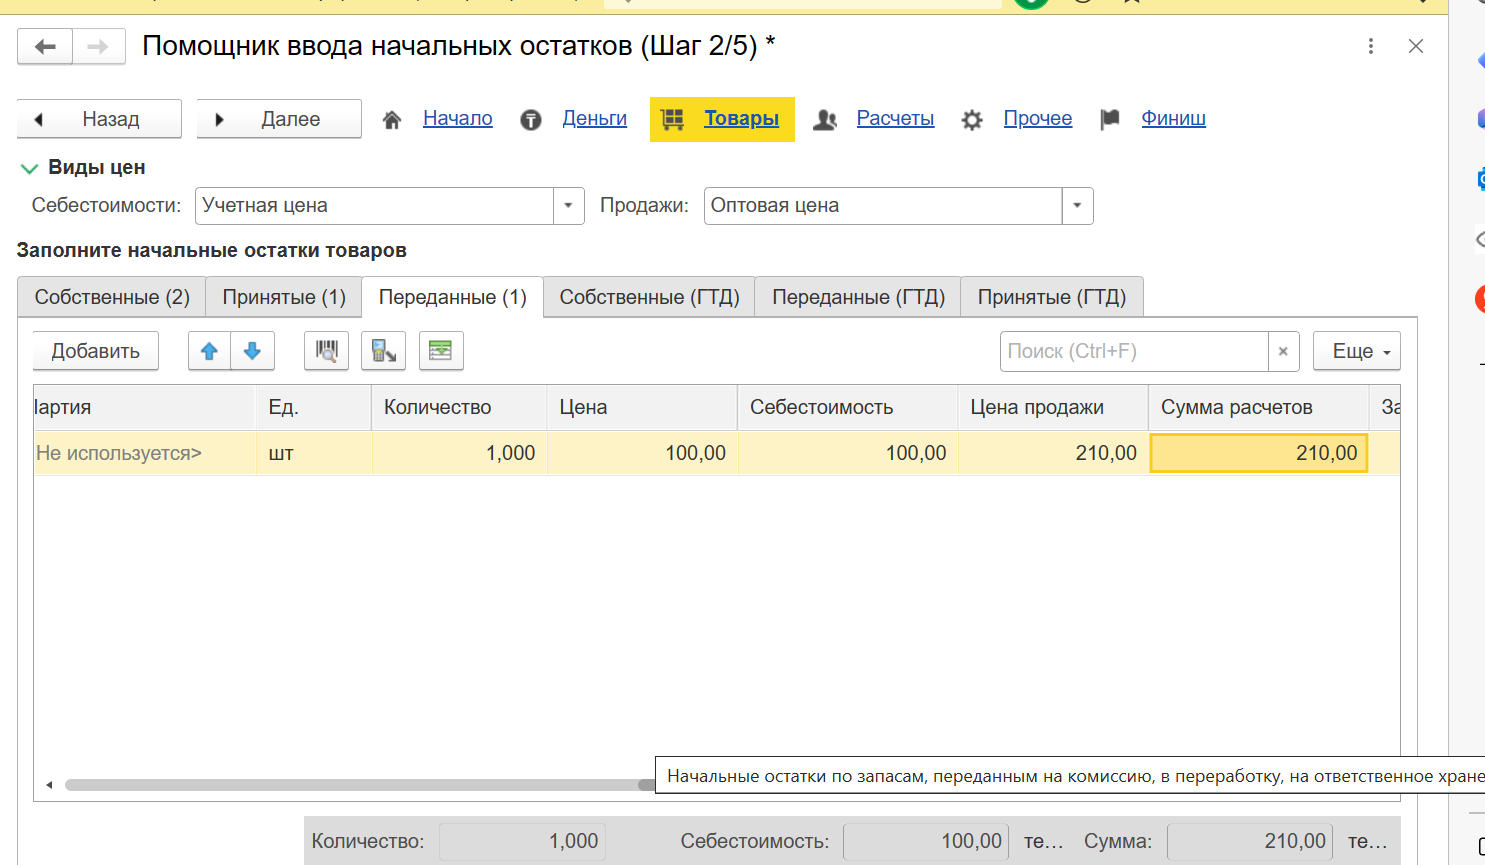Click the Поиск (Ctrl+F) search field
The width and height of the screenshot is (1485, 865).
point(1134,351)
